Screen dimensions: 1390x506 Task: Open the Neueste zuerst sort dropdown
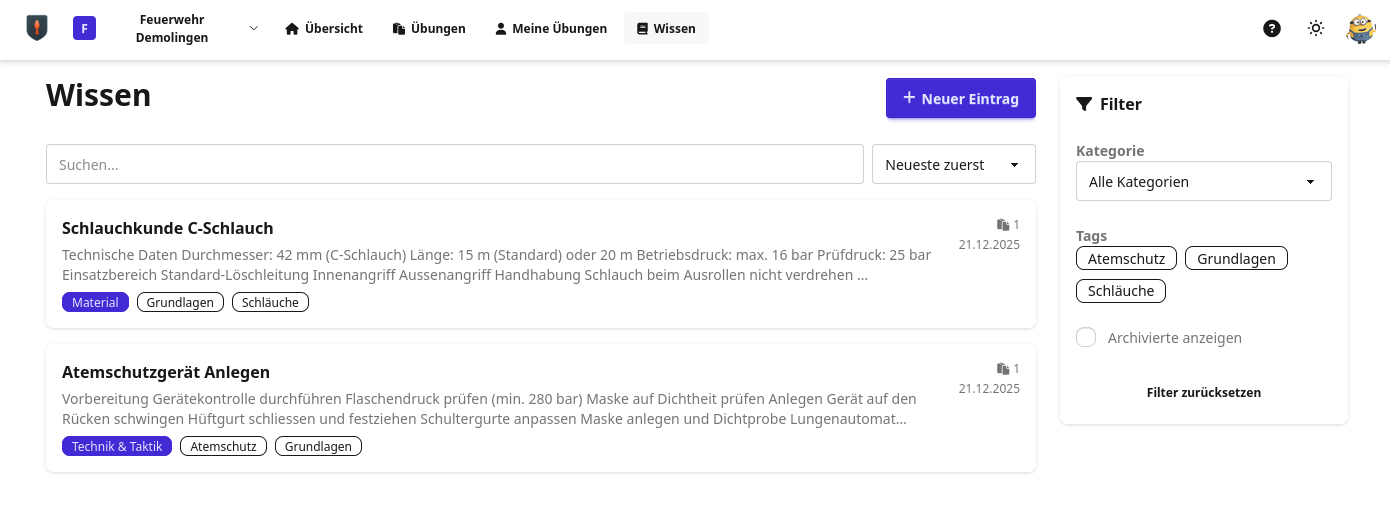click(x=953, y=165)
